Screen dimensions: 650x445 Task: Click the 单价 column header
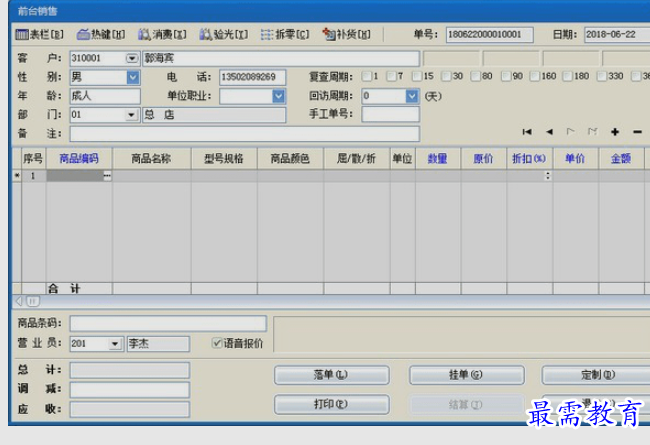click(575, 158)
